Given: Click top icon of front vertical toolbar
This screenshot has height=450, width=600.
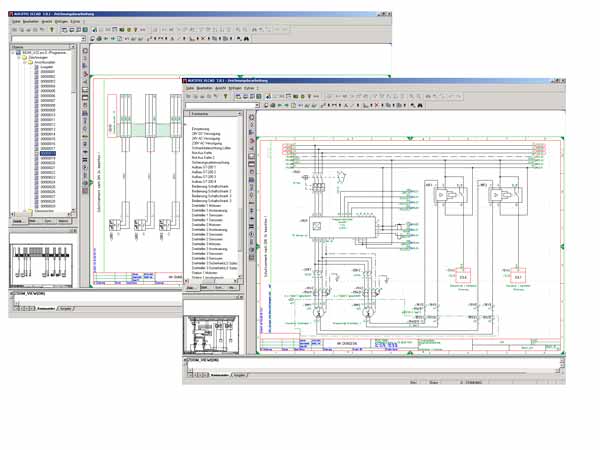Looking at the screenshot, I should click(x=251, y=117).
